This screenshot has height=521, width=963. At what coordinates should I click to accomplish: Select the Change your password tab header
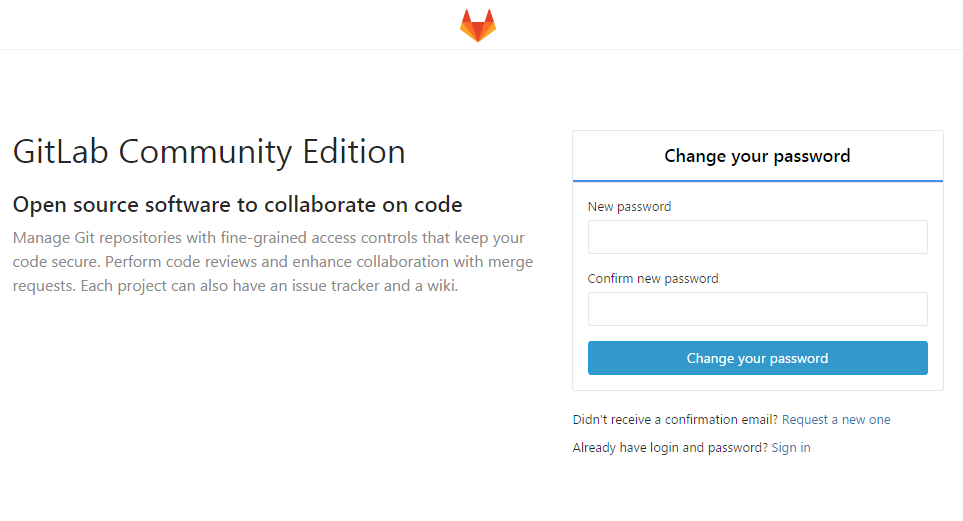[x=757, y=156]
